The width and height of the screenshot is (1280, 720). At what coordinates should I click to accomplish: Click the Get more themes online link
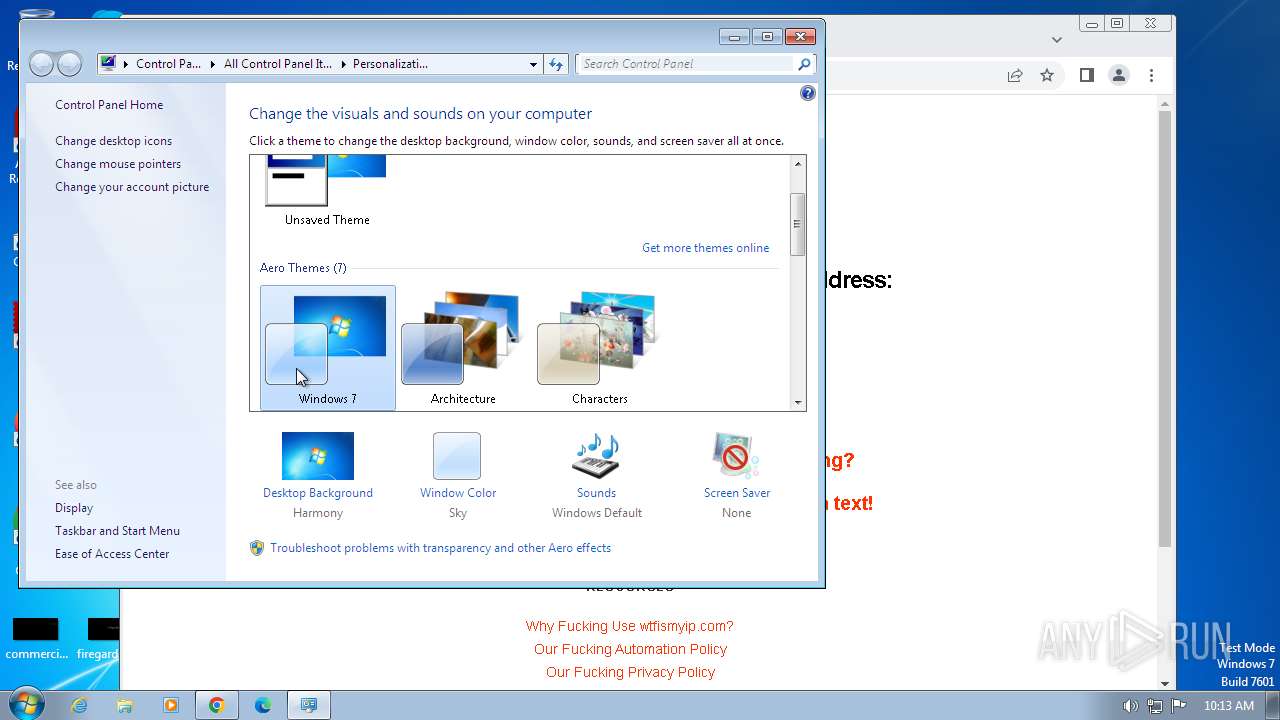[x=705, y=248]
